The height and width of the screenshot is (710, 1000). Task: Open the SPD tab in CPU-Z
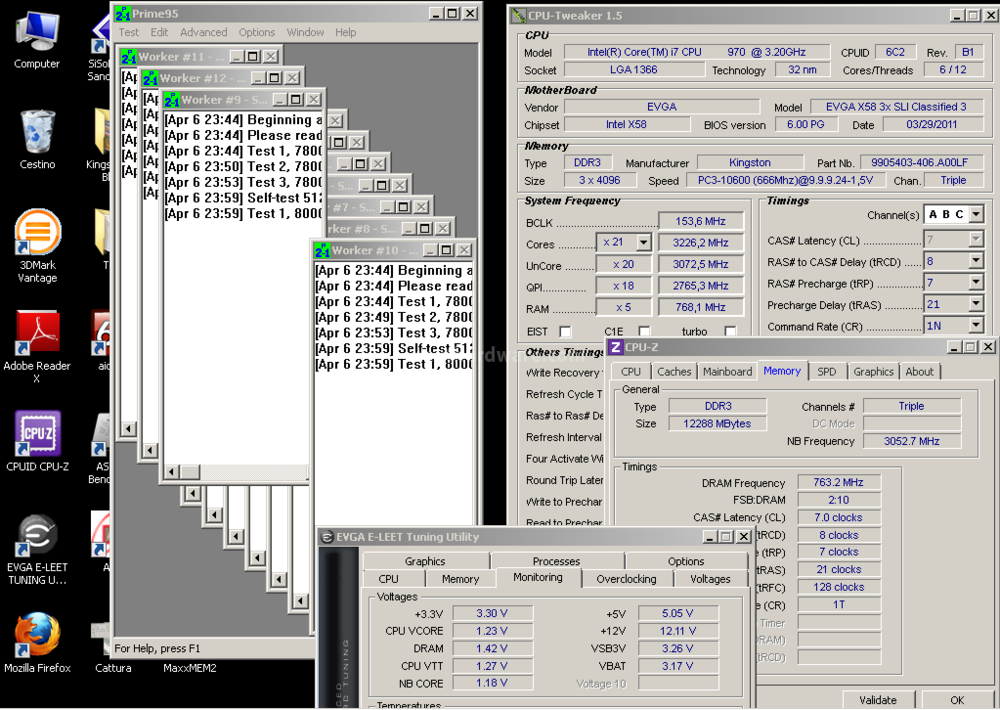point(827,372)
